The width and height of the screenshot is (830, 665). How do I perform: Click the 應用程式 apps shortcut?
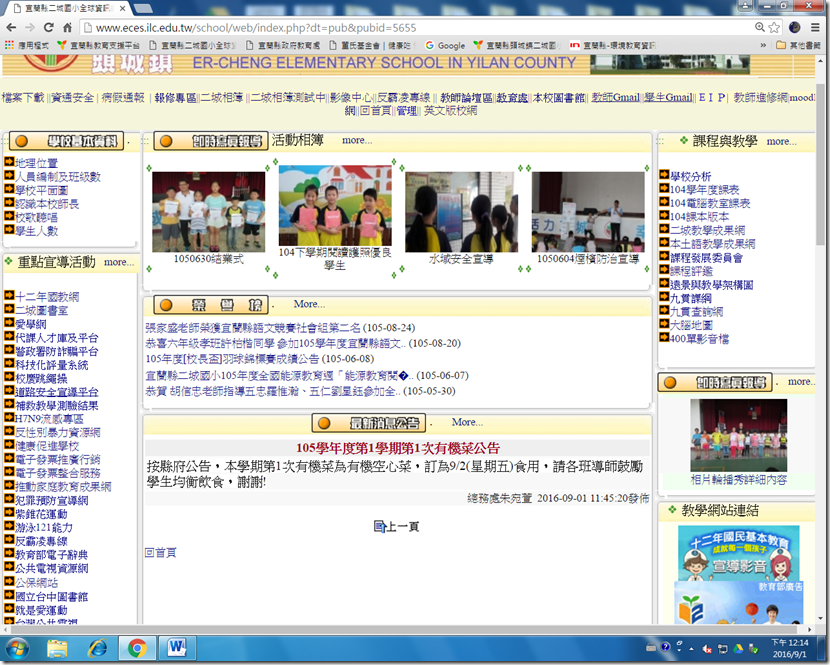26,46
